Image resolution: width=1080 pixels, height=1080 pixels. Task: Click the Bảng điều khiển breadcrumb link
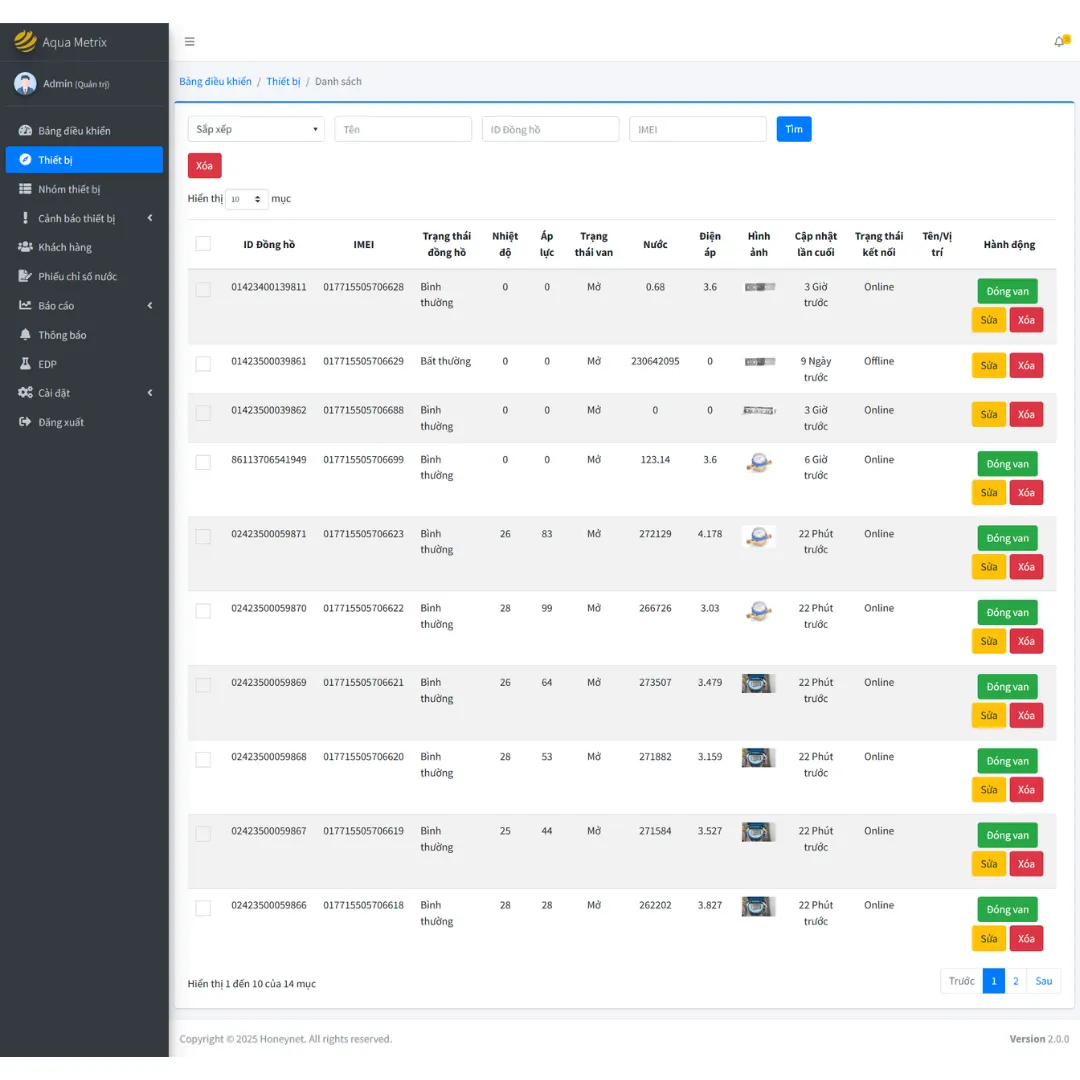215,81
